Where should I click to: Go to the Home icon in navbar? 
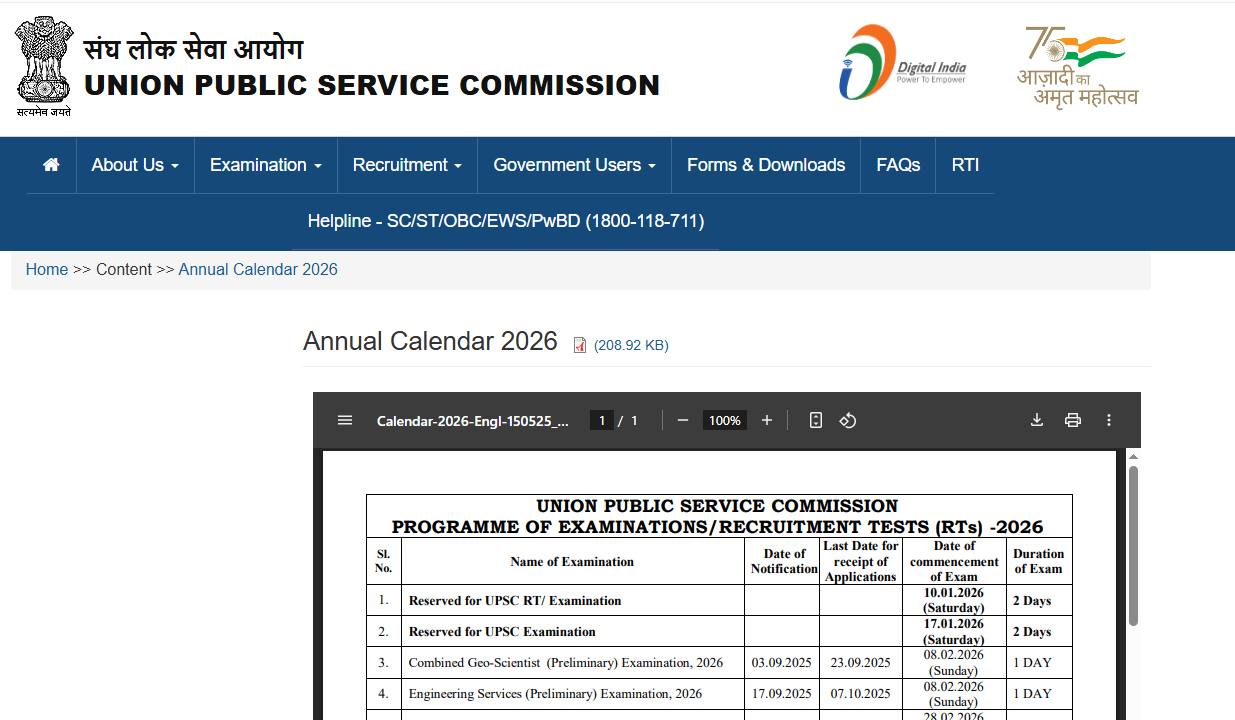(51, 165)
